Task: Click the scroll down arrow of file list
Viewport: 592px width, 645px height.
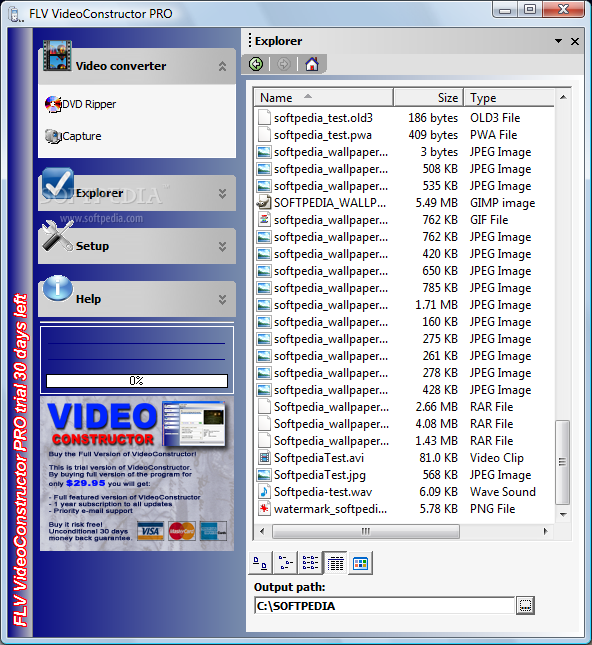Action: click(x=563, y=514)
